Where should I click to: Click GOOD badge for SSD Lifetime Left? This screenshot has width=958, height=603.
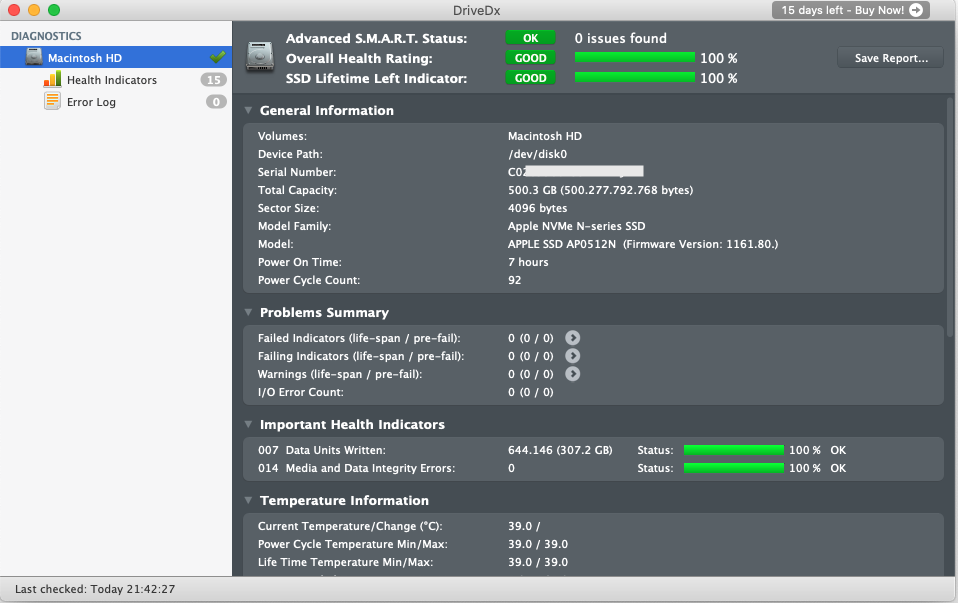click(x=530, y=78)
